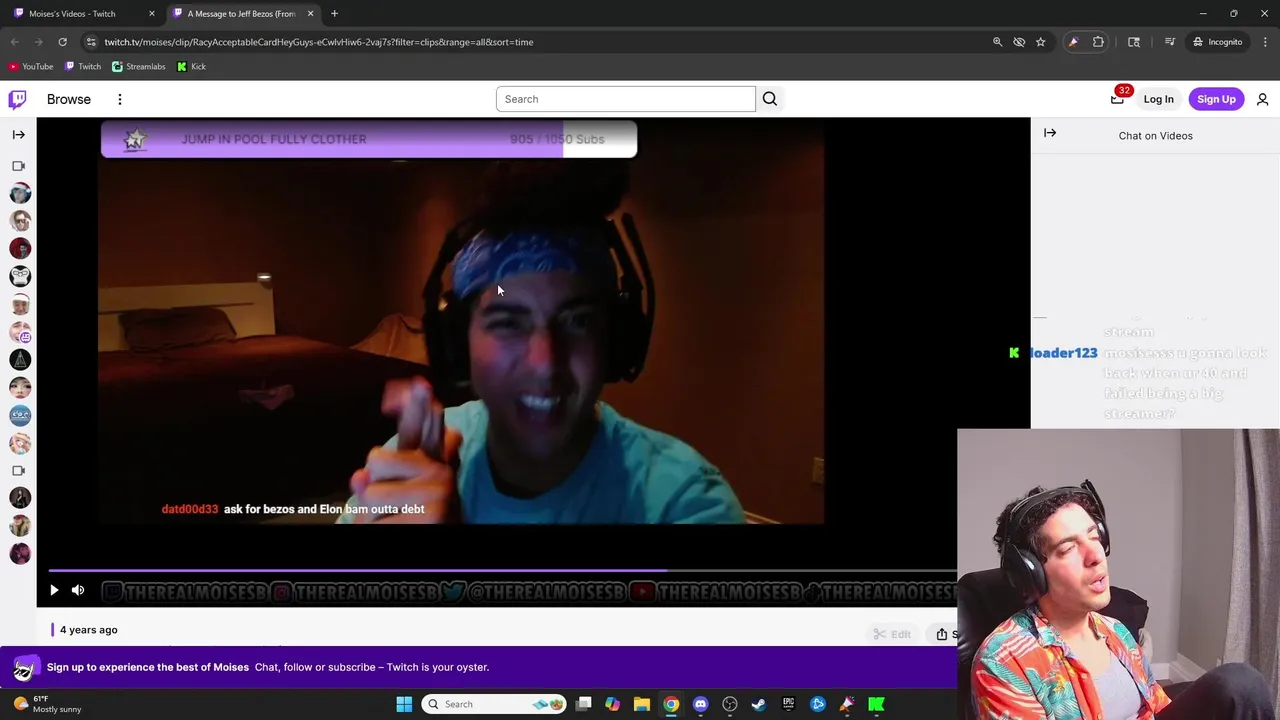Viewport: 1280px width, 720px height.
Task: Bookmark this page with the star icon
Action: (1040, 42)
